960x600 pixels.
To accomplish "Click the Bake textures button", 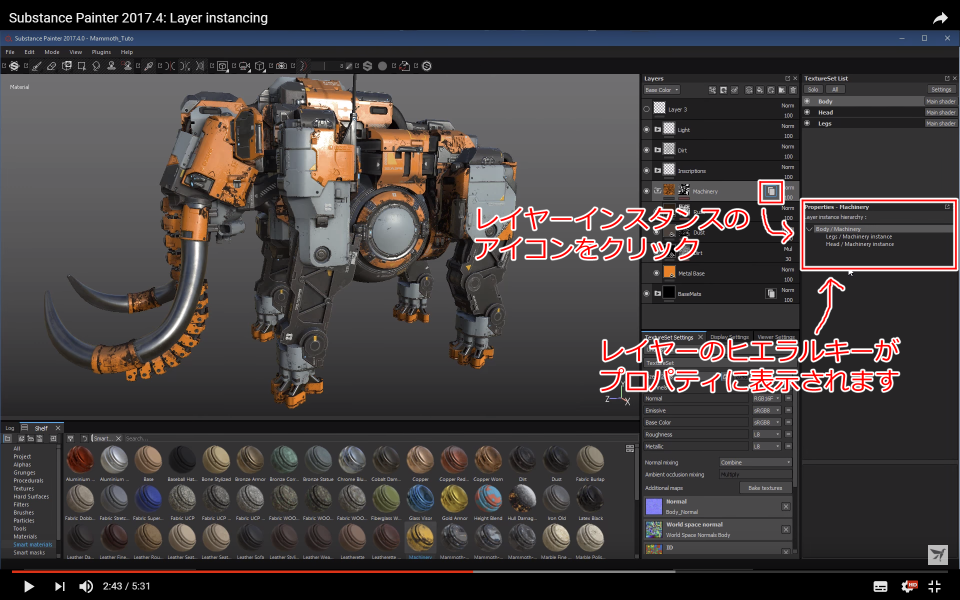I will [x=765, y=488].
